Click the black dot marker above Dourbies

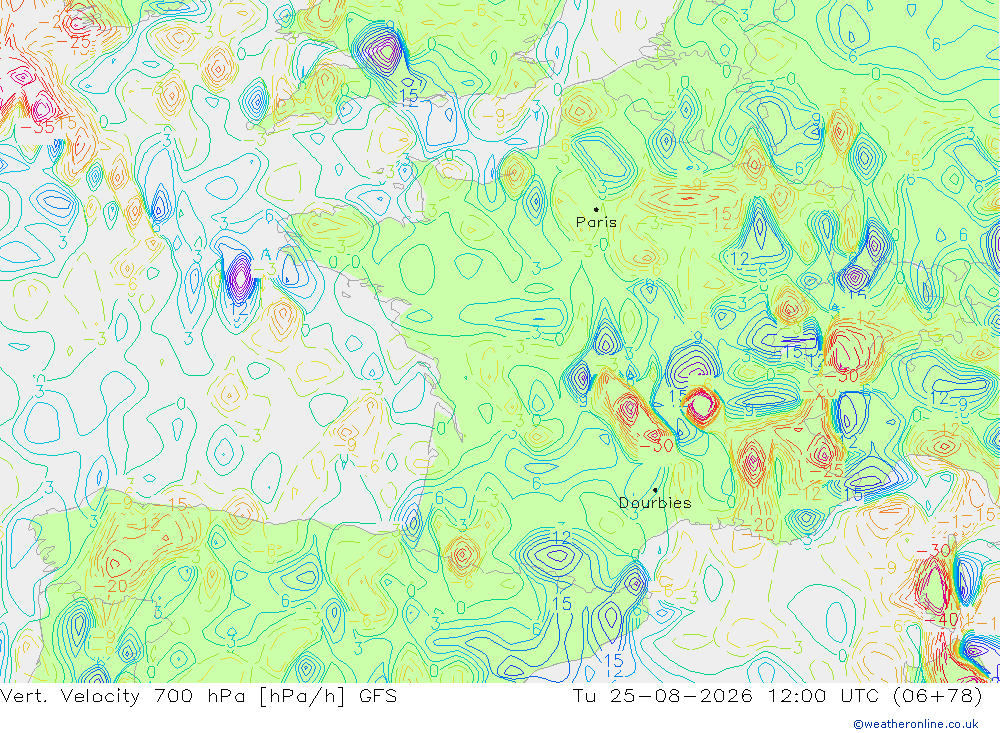click(x=656, y=491)
